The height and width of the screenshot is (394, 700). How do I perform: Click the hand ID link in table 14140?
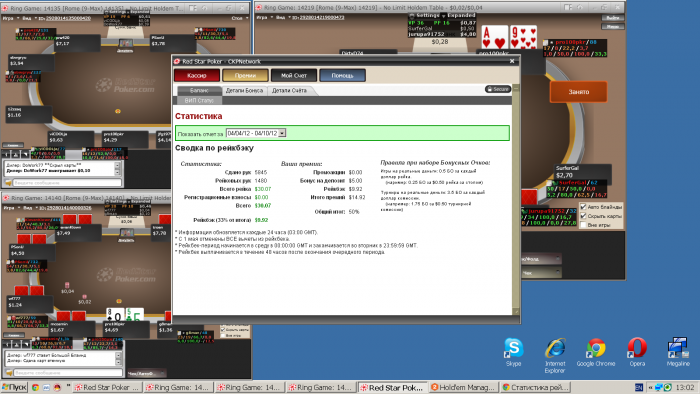[x=68, y=207]
